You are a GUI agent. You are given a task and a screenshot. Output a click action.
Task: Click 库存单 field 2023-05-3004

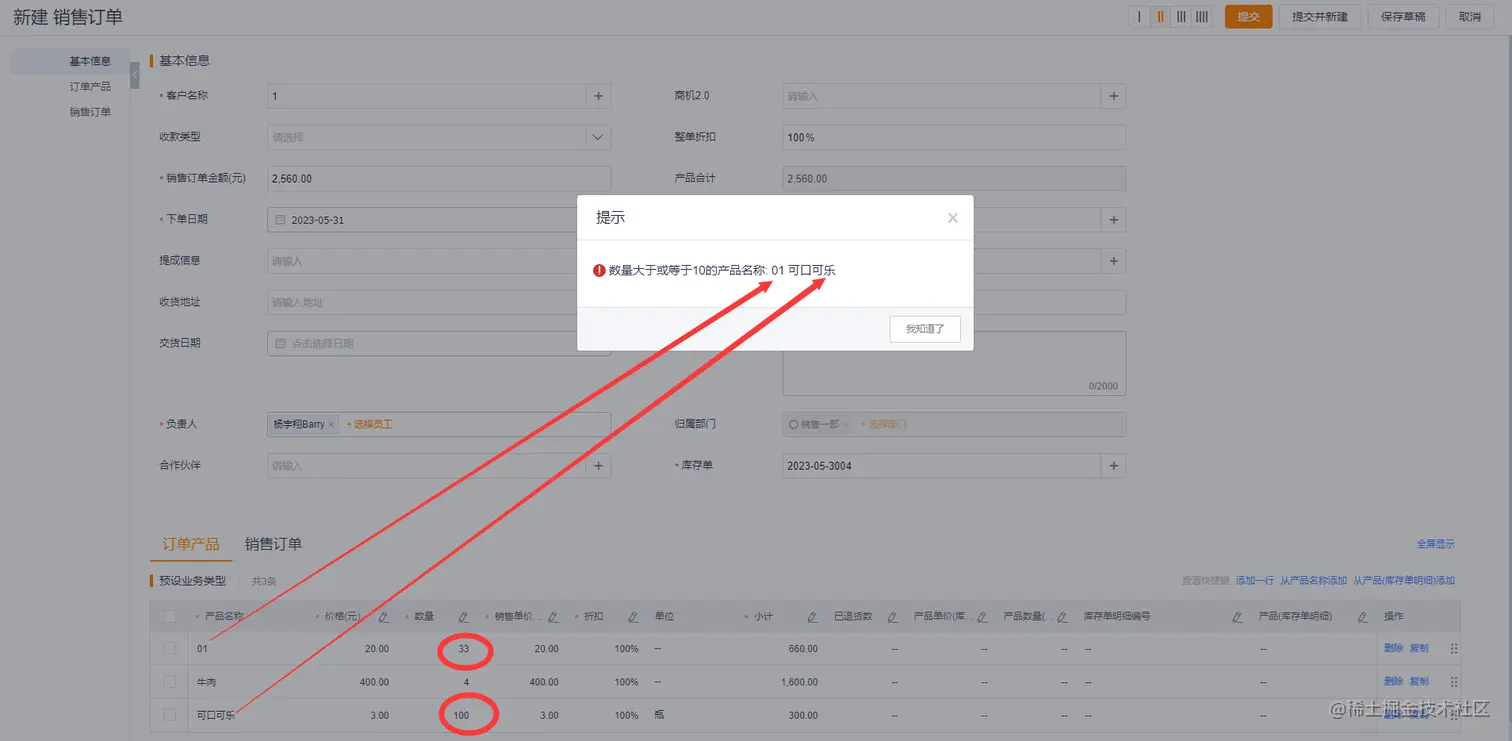point(942,466)
